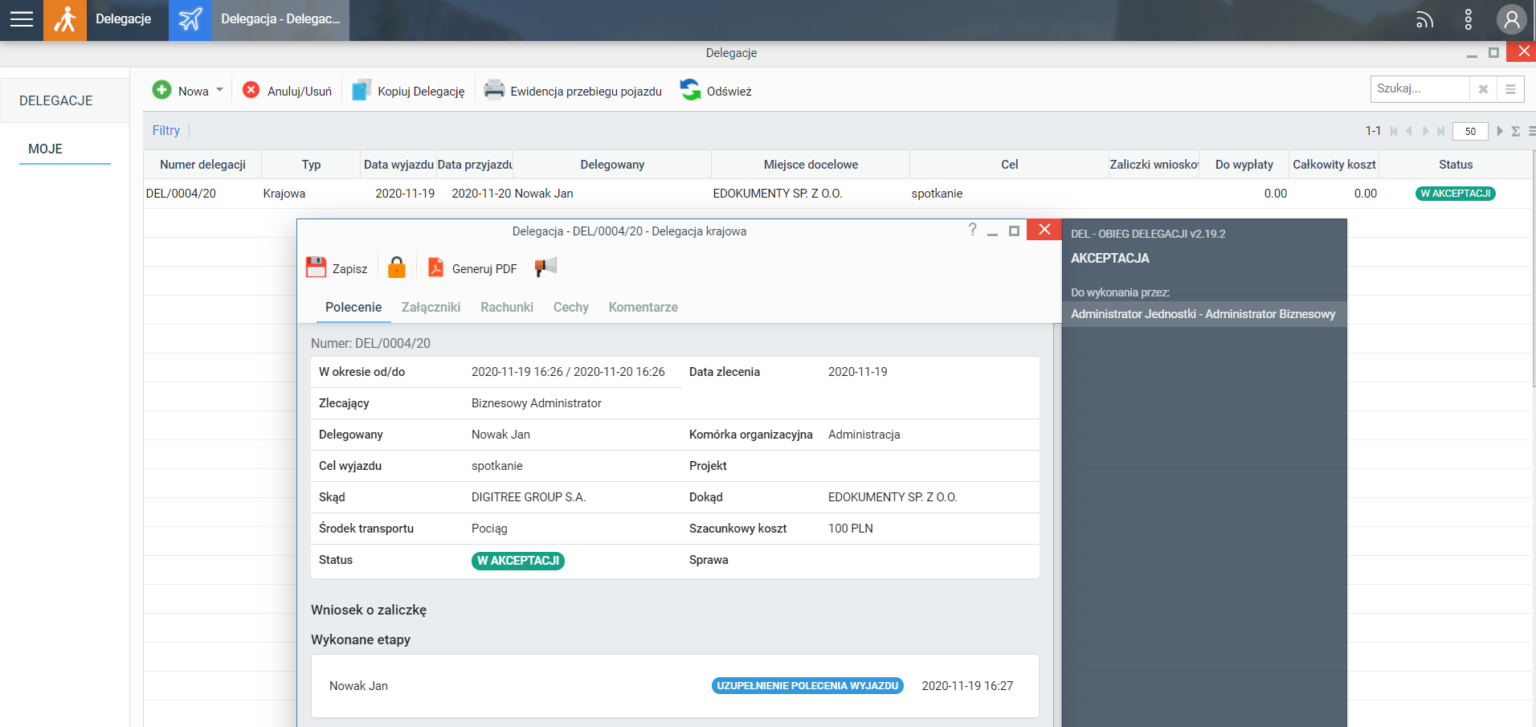Click the Delegacje top bar tab
The height and width of the screenshot is (727, 1536).
tap(124, 19)
